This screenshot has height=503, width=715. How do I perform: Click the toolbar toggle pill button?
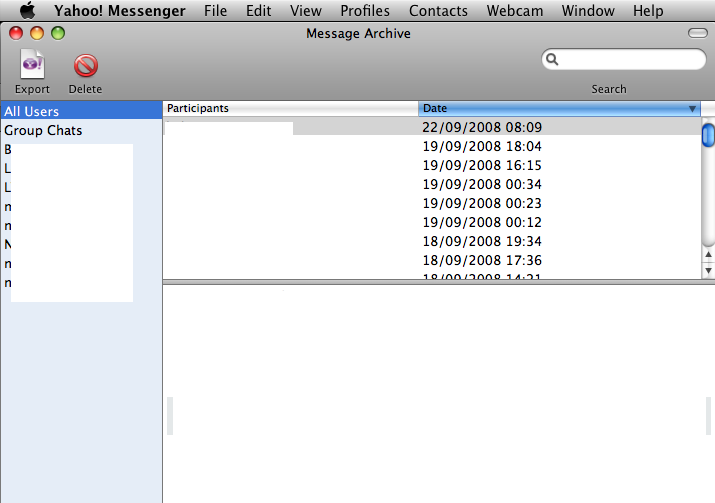tap(697, 34)
